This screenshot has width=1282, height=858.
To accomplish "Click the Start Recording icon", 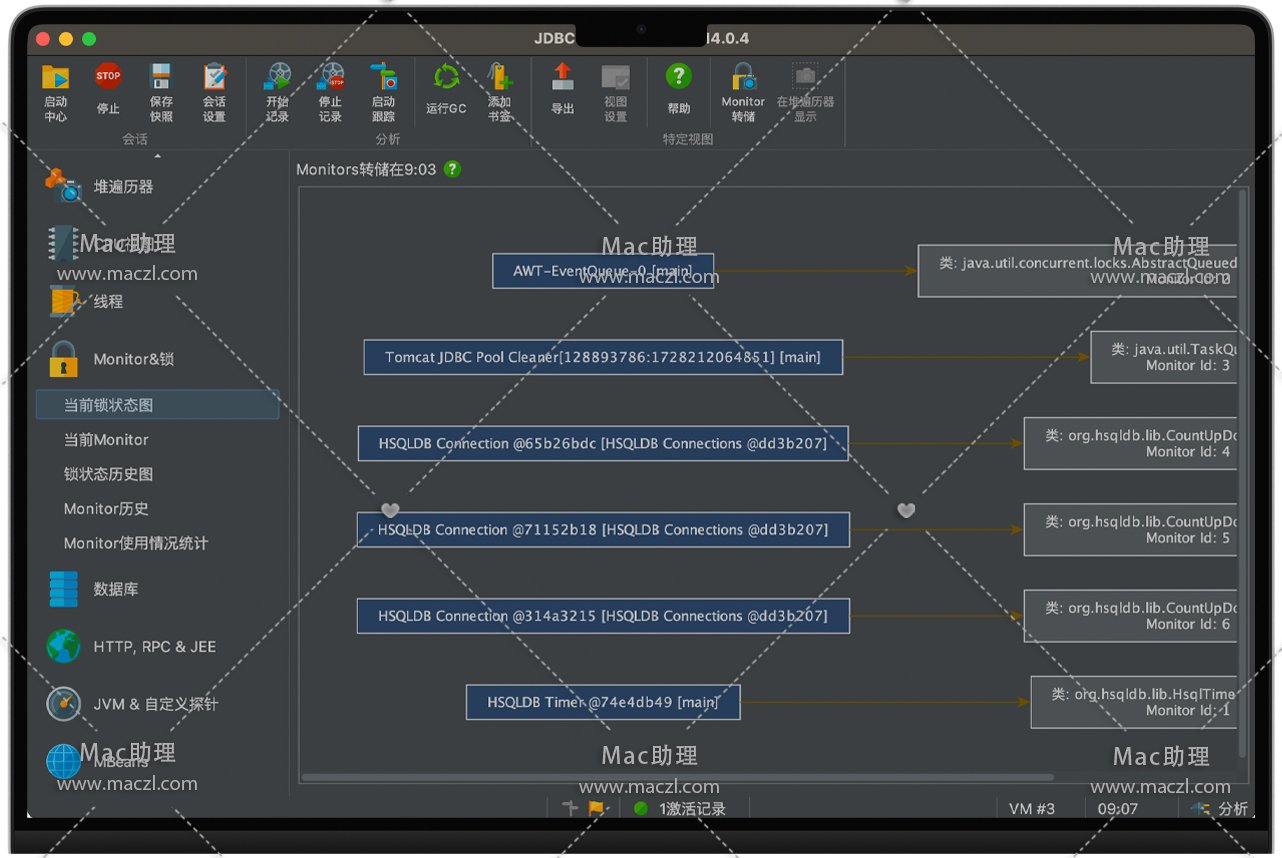I will tap(277, 92).
